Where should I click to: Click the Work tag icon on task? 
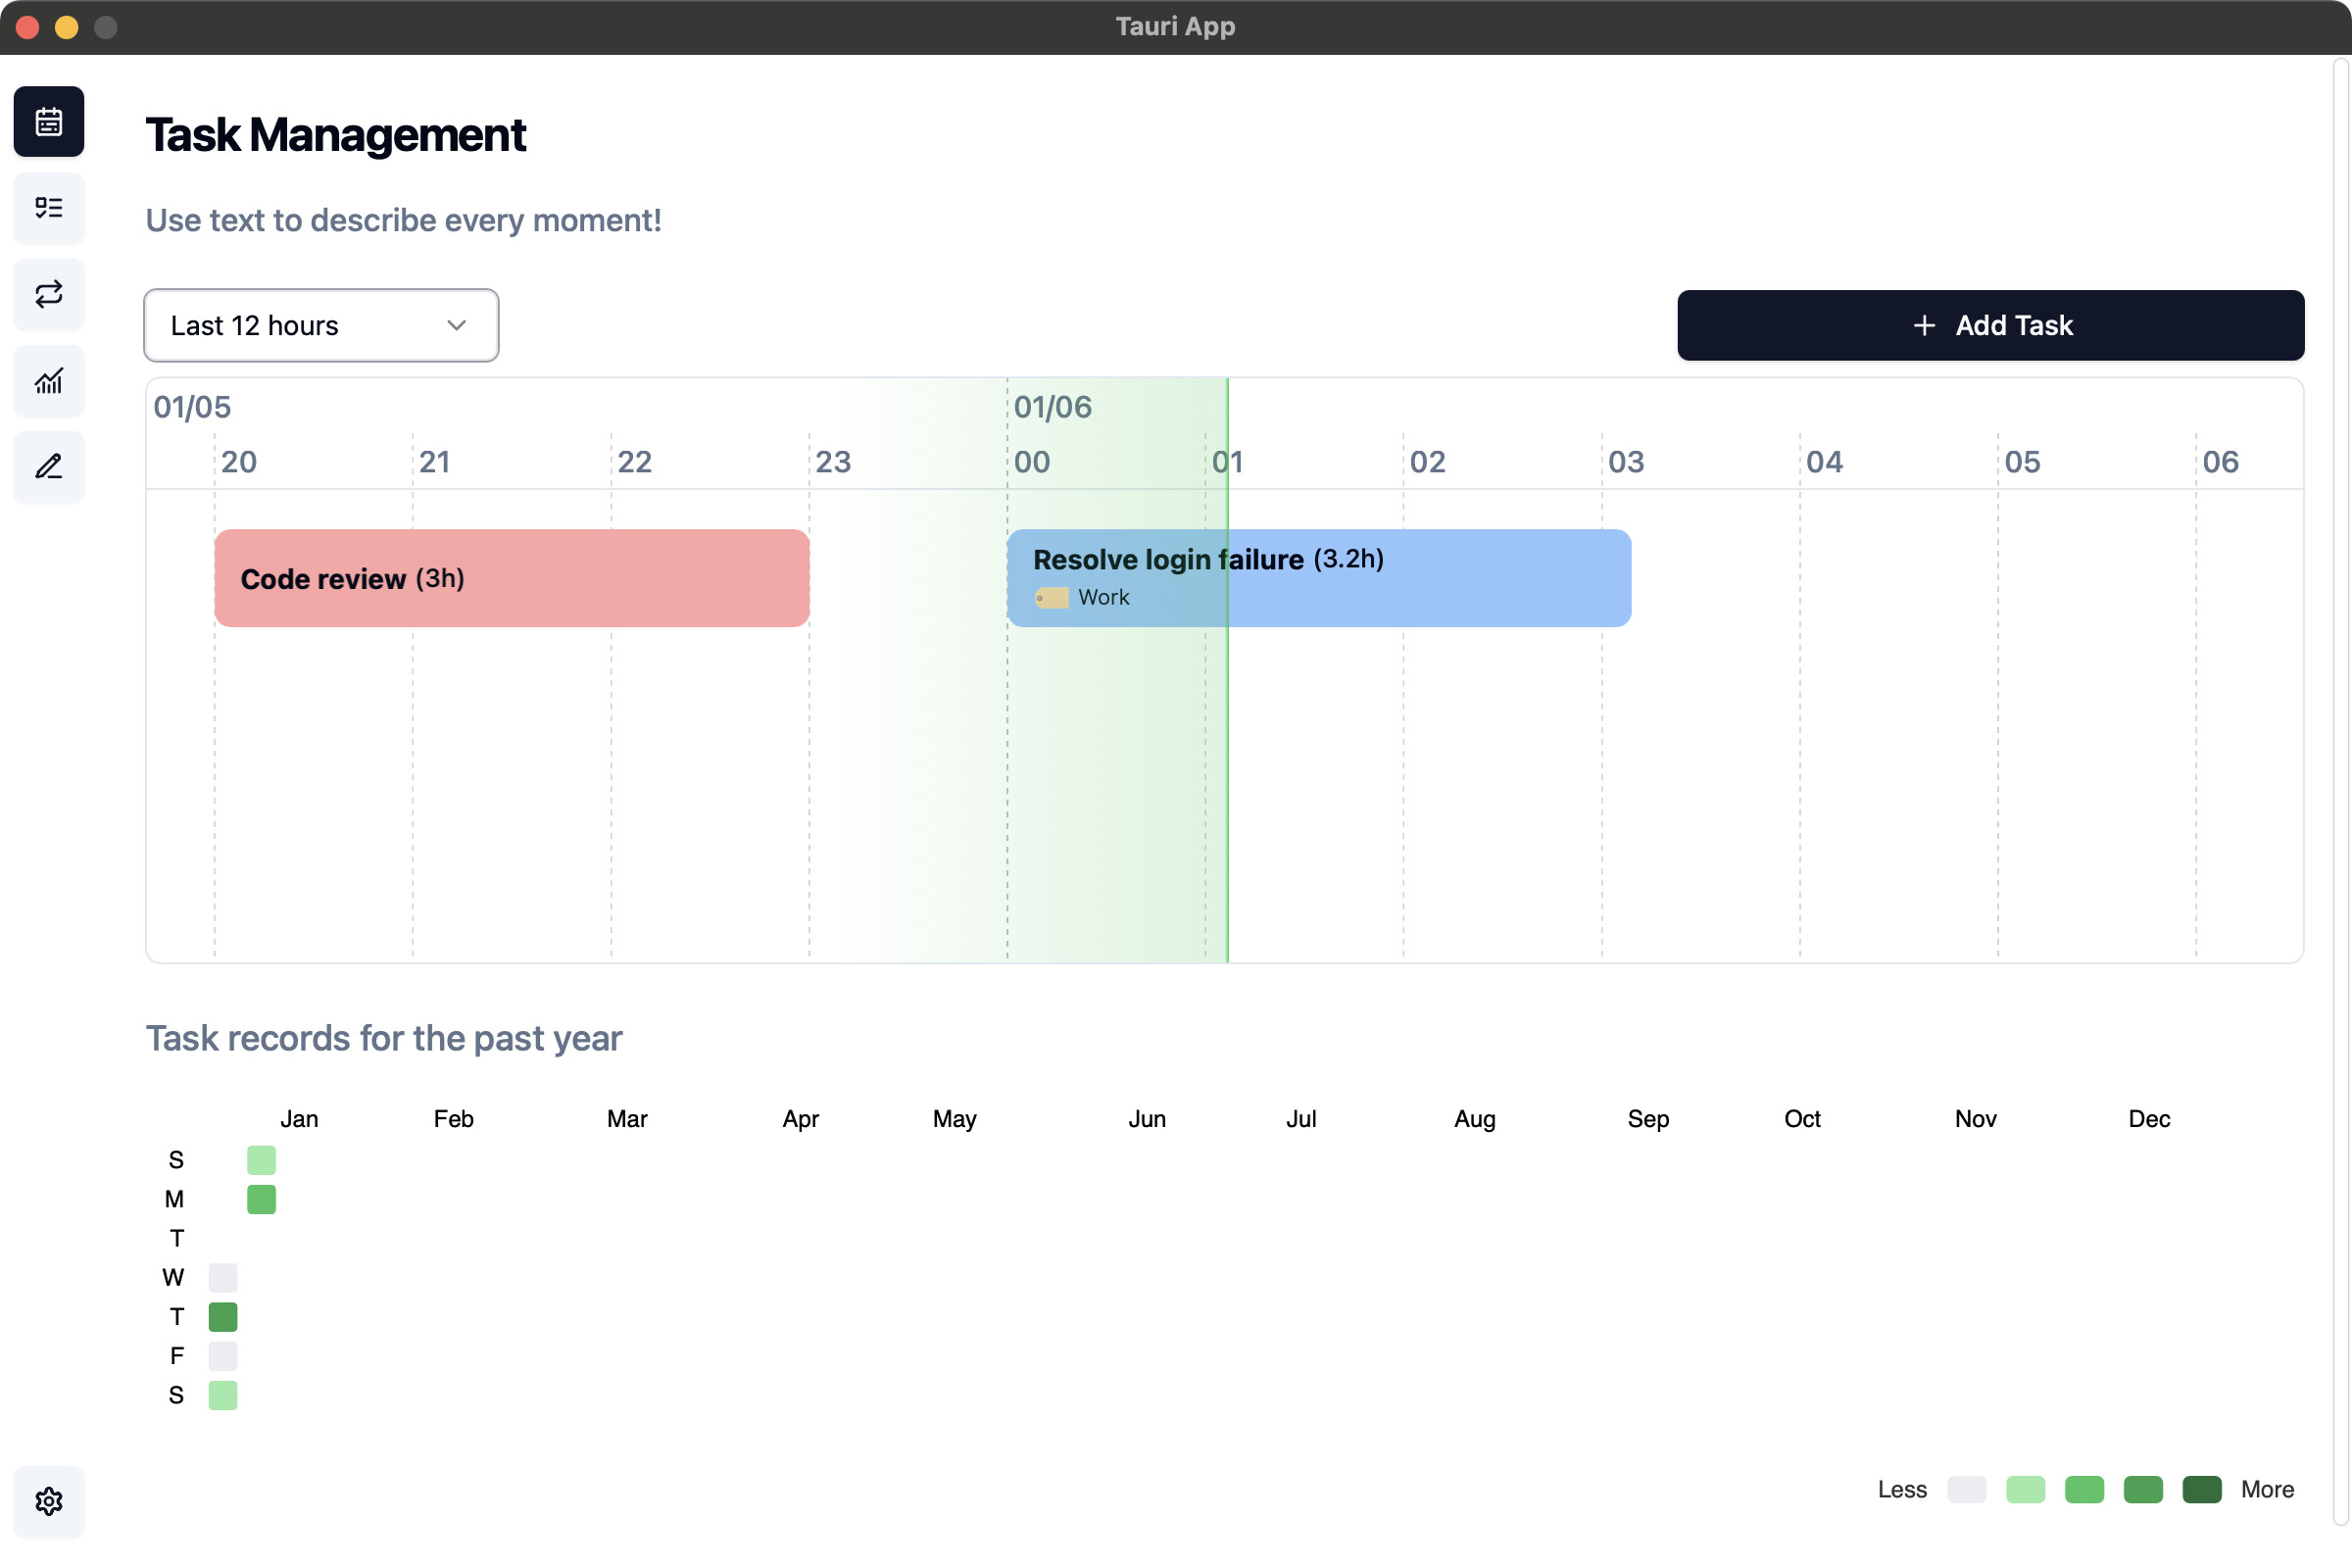[x=1051, y=598]
